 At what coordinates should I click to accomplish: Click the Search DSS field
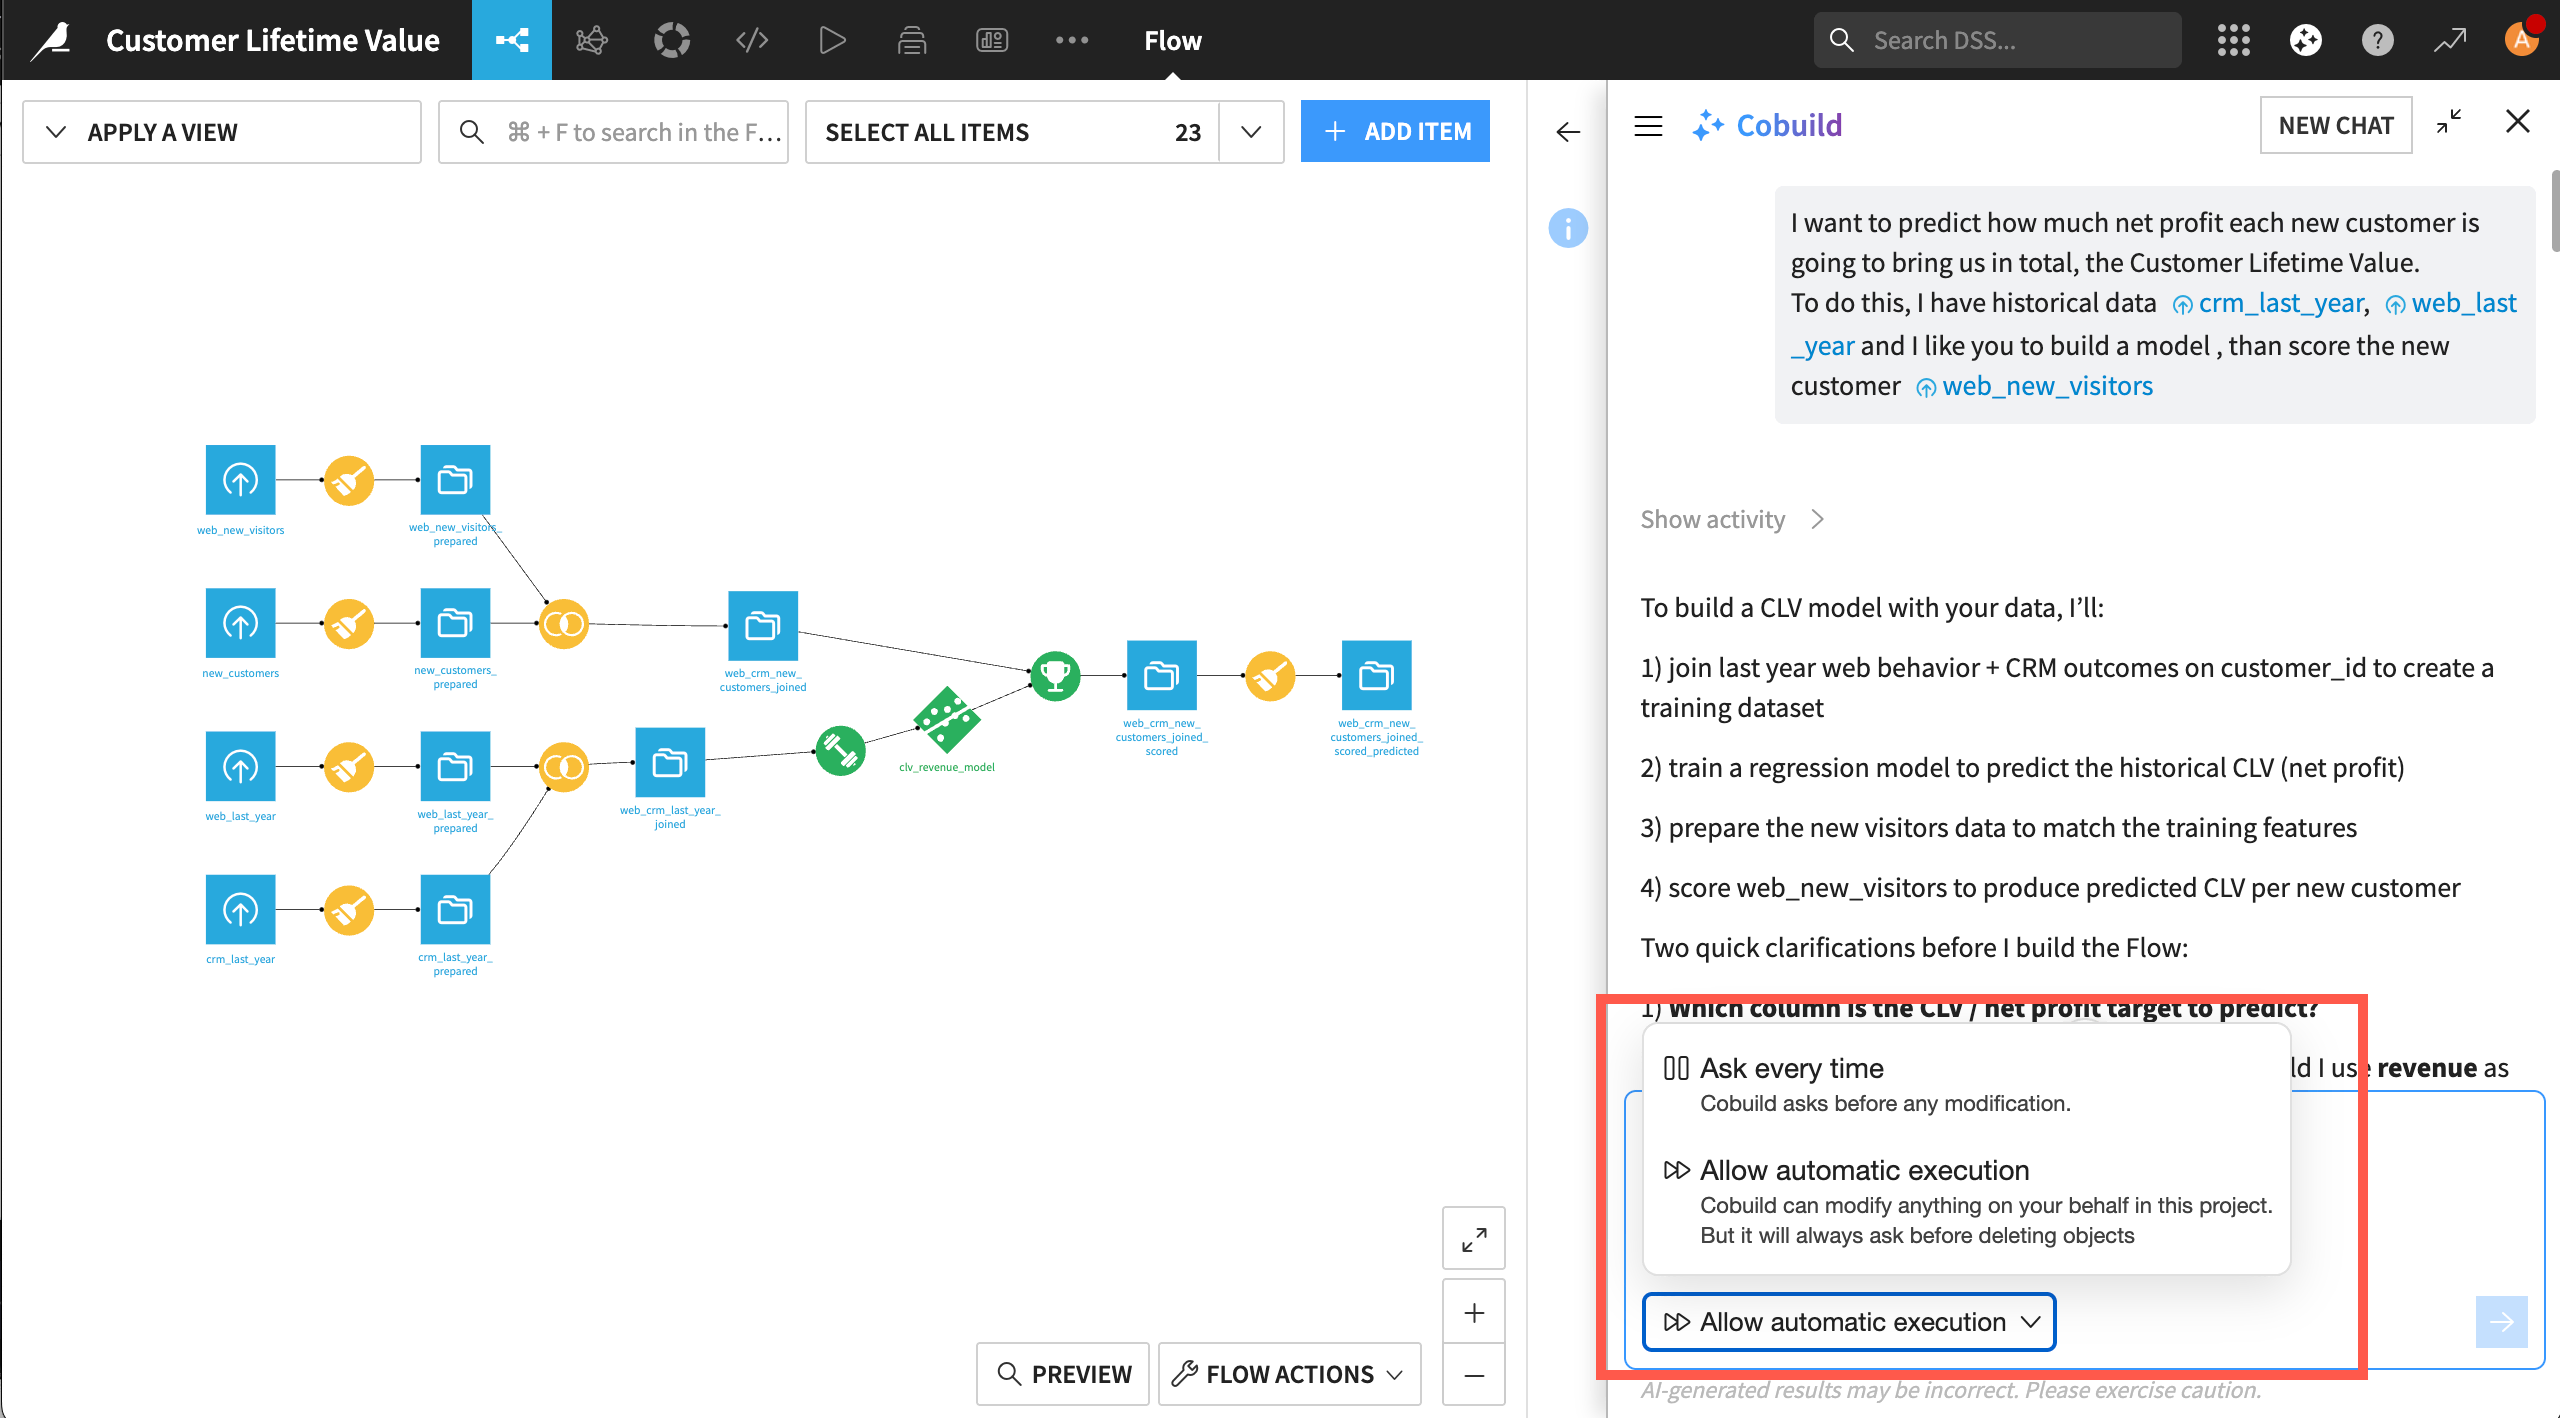[1997, 40]
